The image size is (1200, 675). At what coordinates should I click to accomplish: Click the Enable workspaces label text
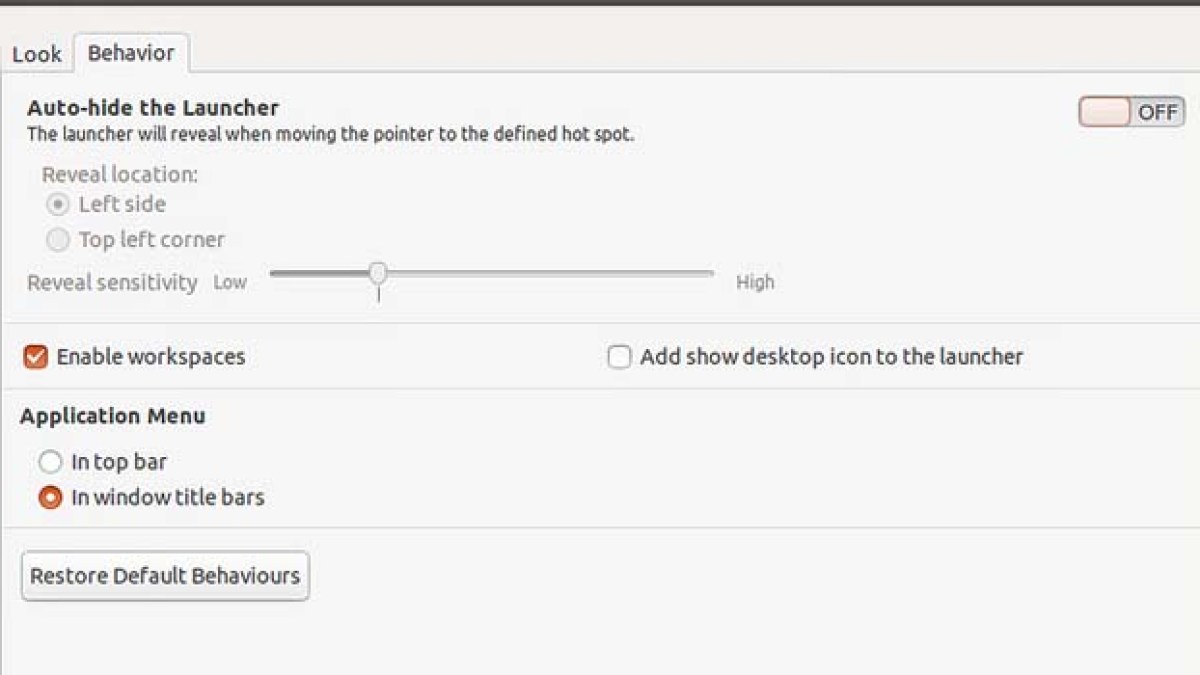[151, 357]
